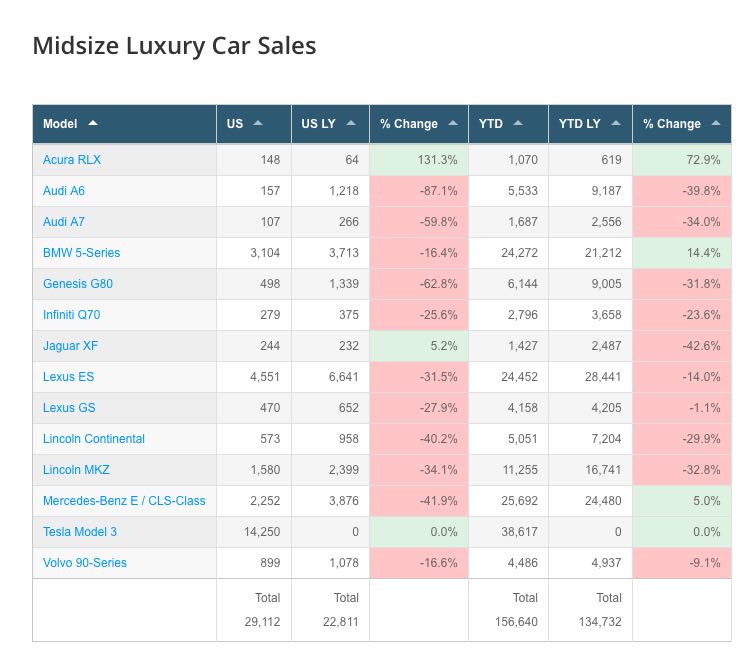Select Lincoln Continental US LY value 958
The image size is (746, 663).
tap(330, 439)
